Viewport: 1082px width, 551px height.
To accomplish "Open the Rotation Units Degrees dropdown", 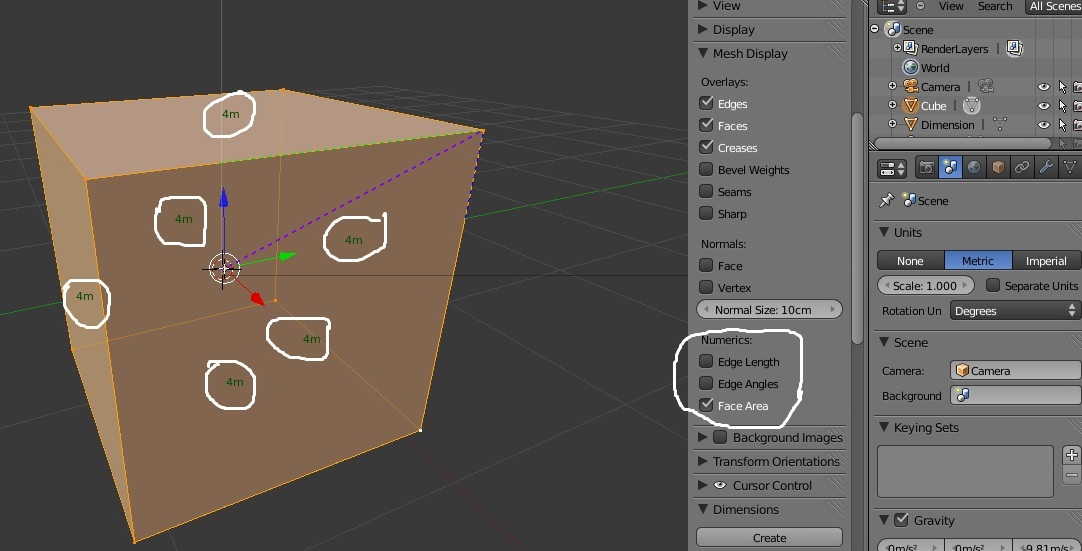I will pos(1015,311).
